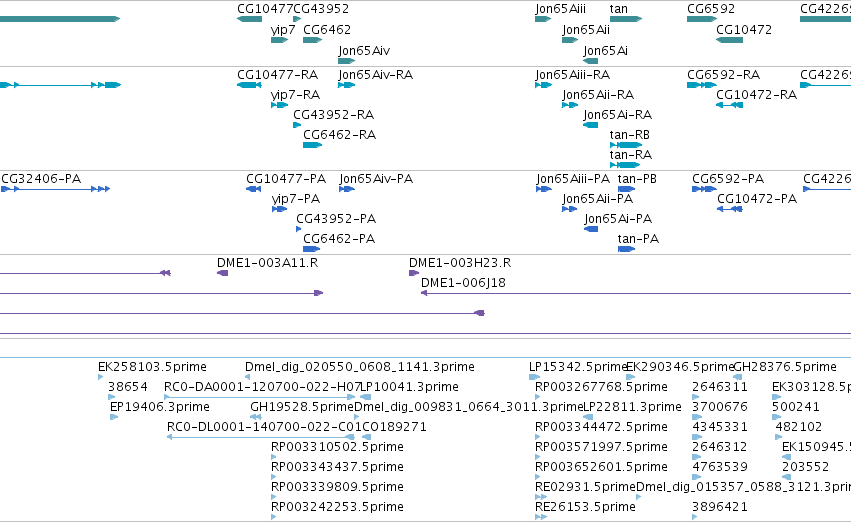851x522 pixels.
Task: Click the tan-PB protein label
Action: click(x=637, y=179)
